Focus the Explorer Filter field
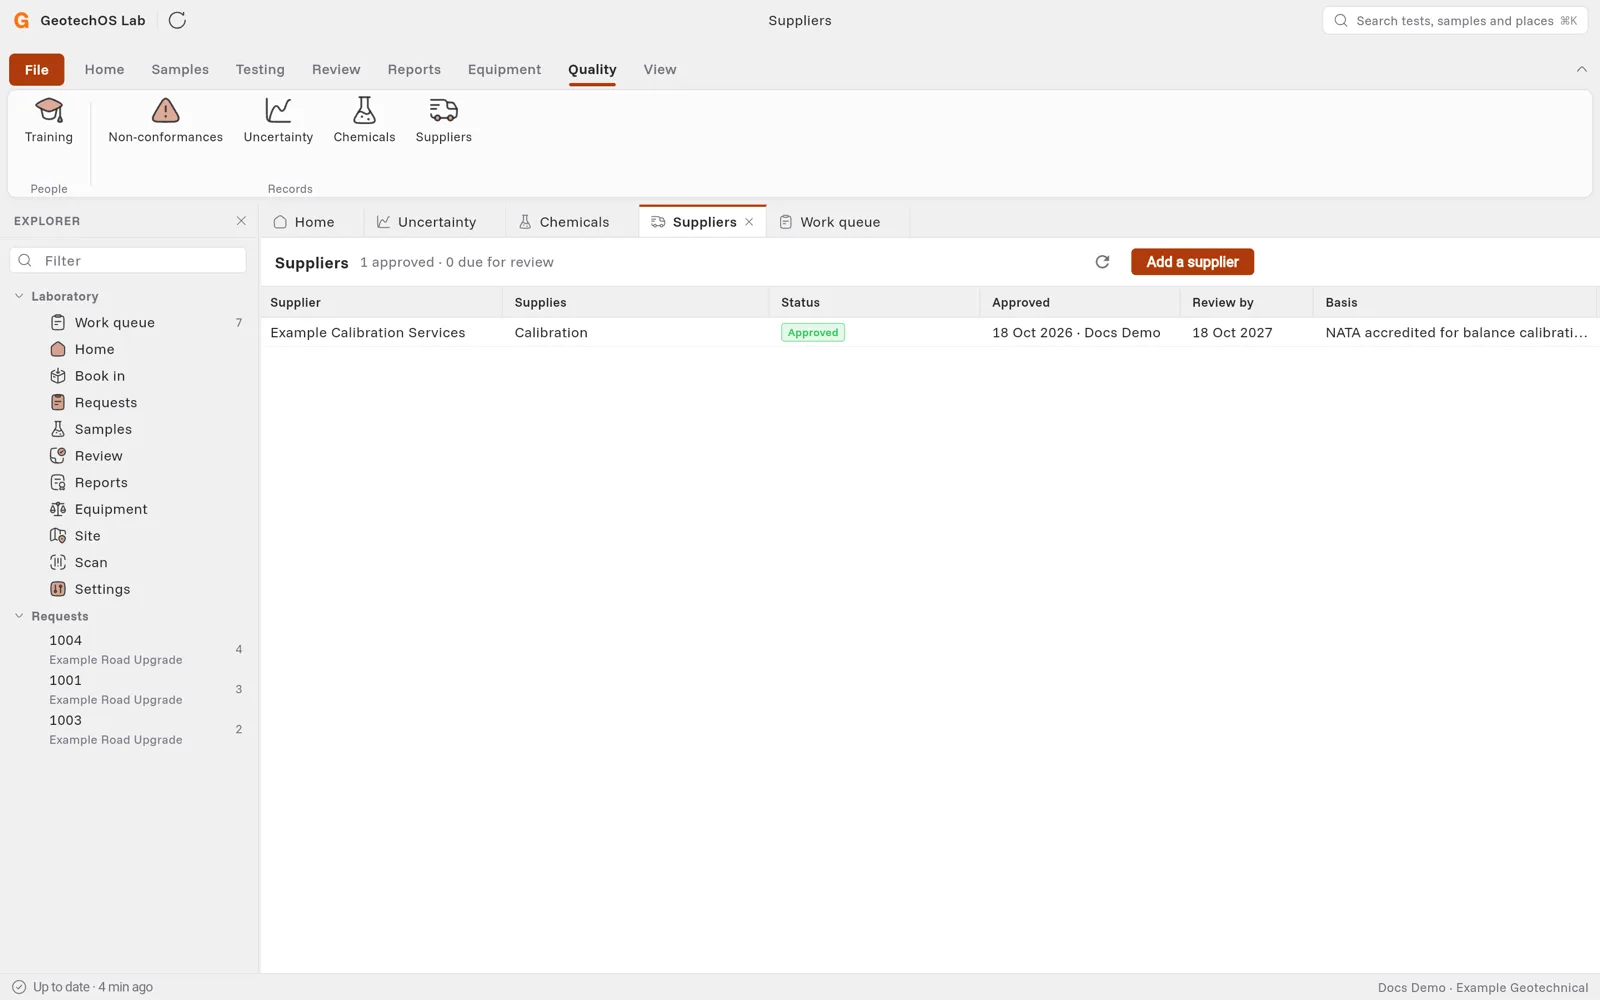 tap(128, 260)
